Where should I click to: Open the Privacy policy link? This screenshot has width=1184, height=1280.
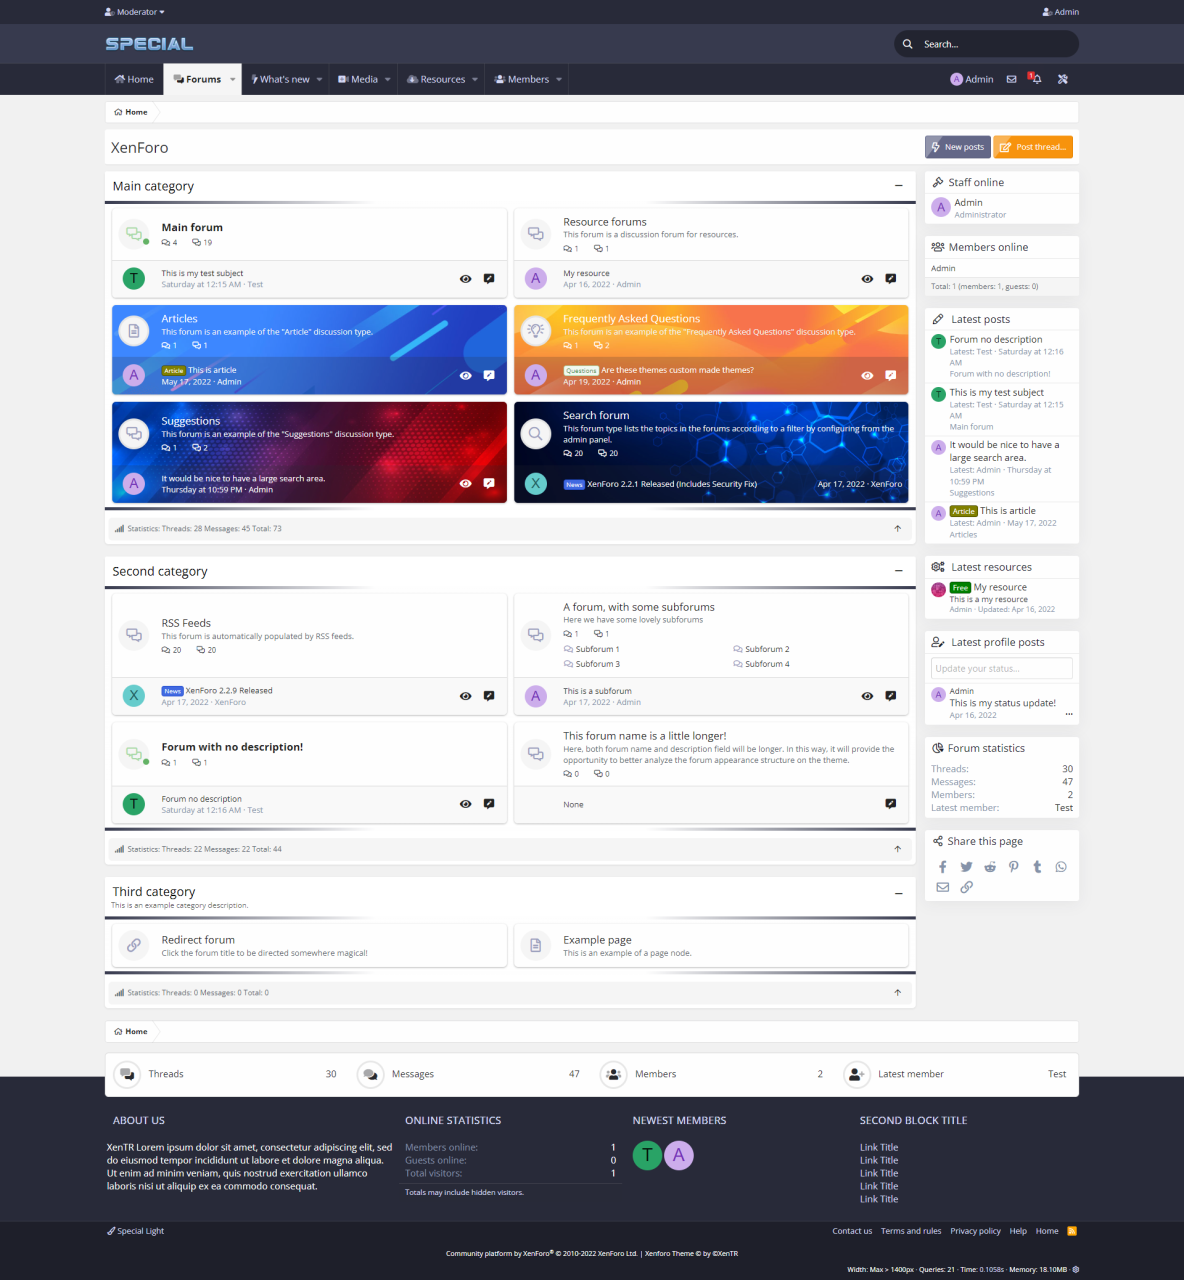(x=975, y=1231)
